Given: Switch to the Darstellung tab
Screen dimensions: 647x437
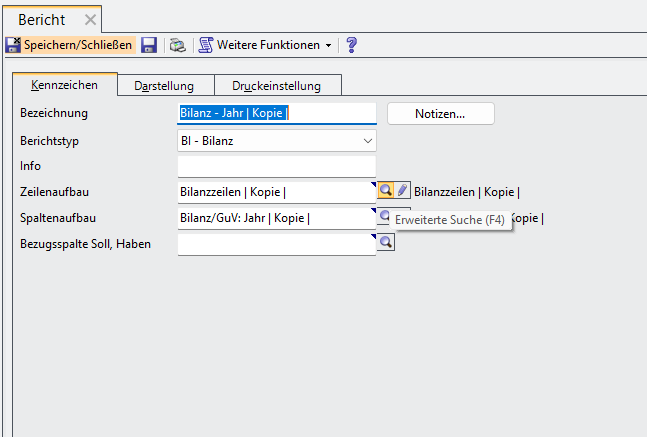Looking at the screenshot, I should pyautogui.click(x=163, y=86).
